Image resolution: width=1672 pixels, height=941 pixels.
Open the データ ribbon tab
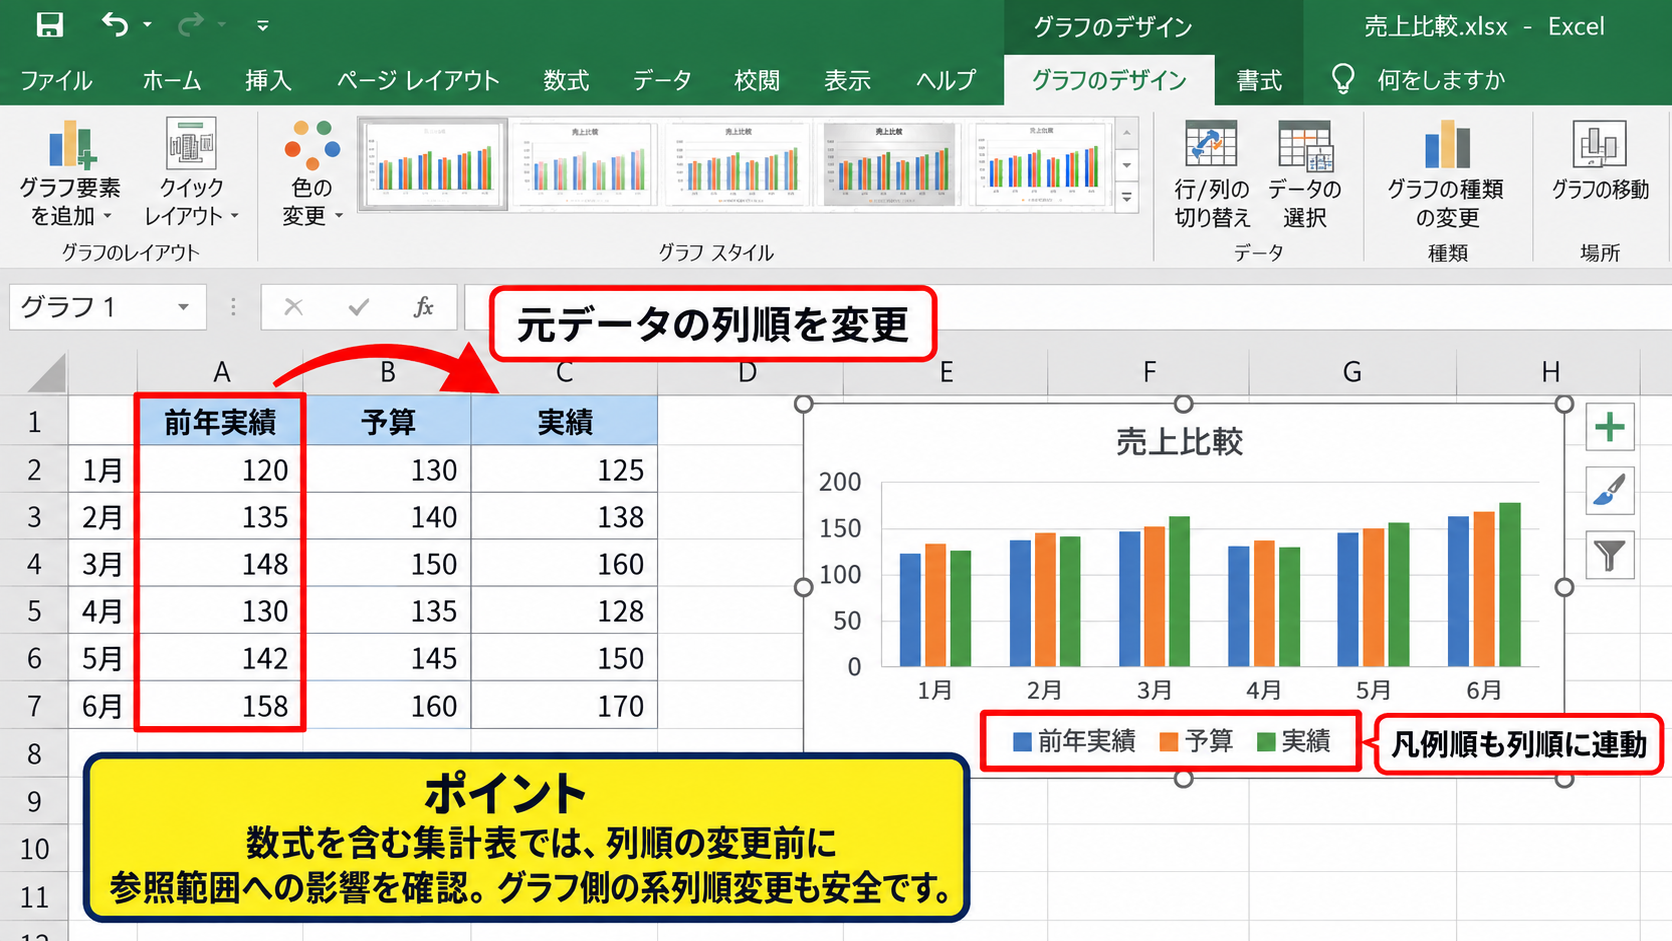662,80
